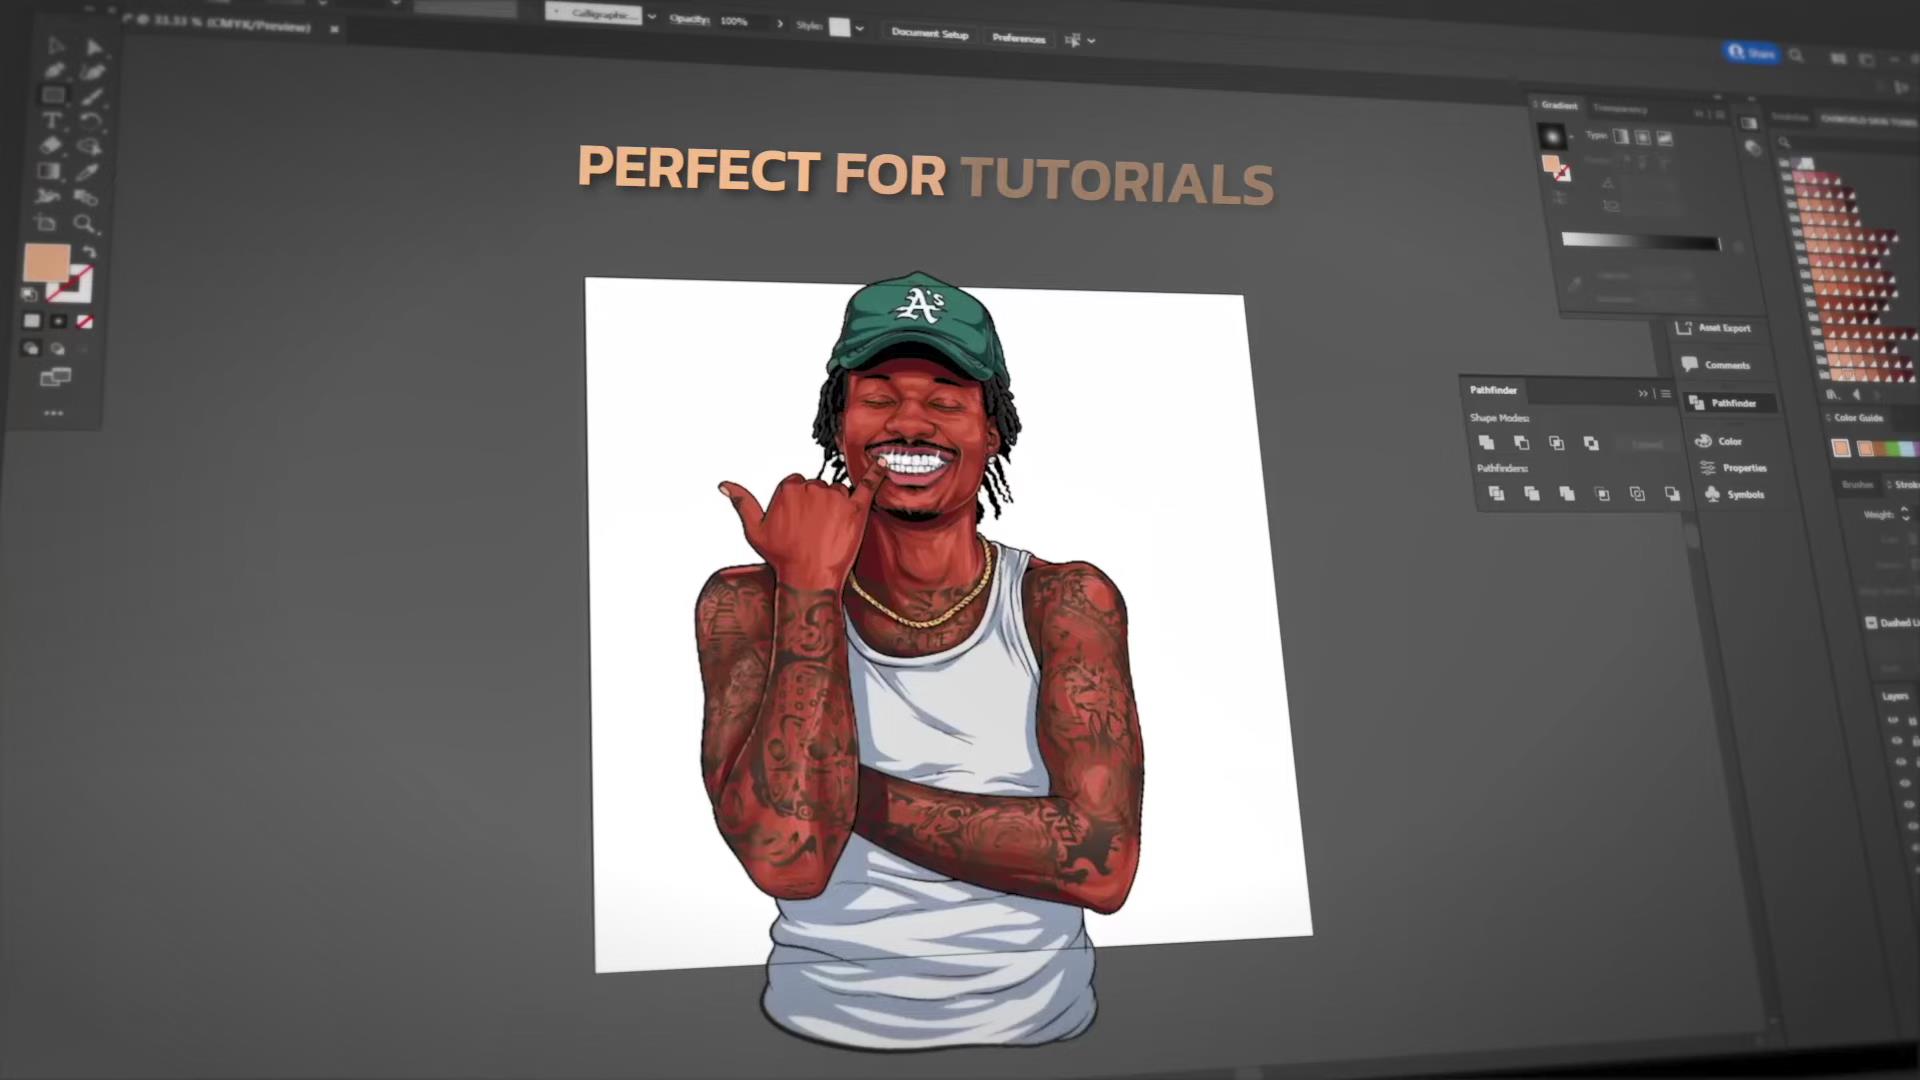Open the Calligraphic brush dropdown
Viewport: 1920px width, 1080px height.
pyautogui.click(x=652, y=17)
